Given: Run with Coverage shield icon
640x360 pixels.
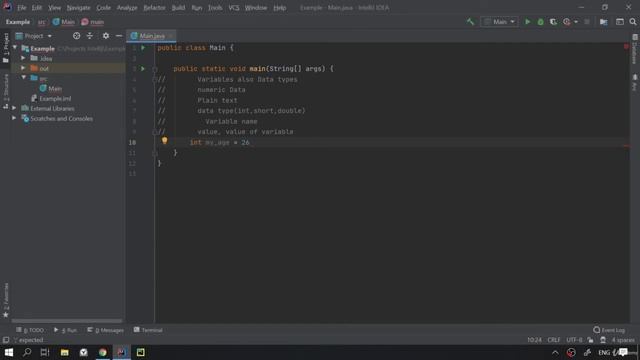Looking at the screenshot, I should pos(553,22).
